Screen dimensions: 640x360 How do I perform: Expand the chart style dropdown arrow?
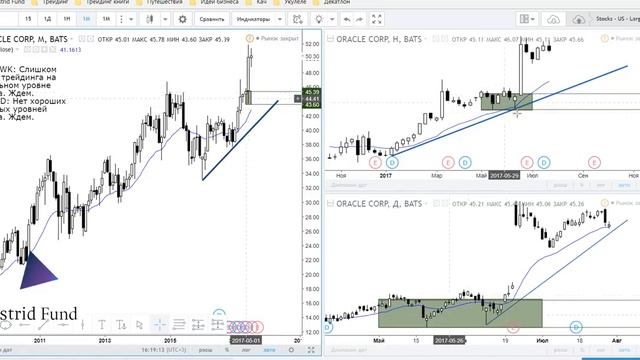coord(165,19)
